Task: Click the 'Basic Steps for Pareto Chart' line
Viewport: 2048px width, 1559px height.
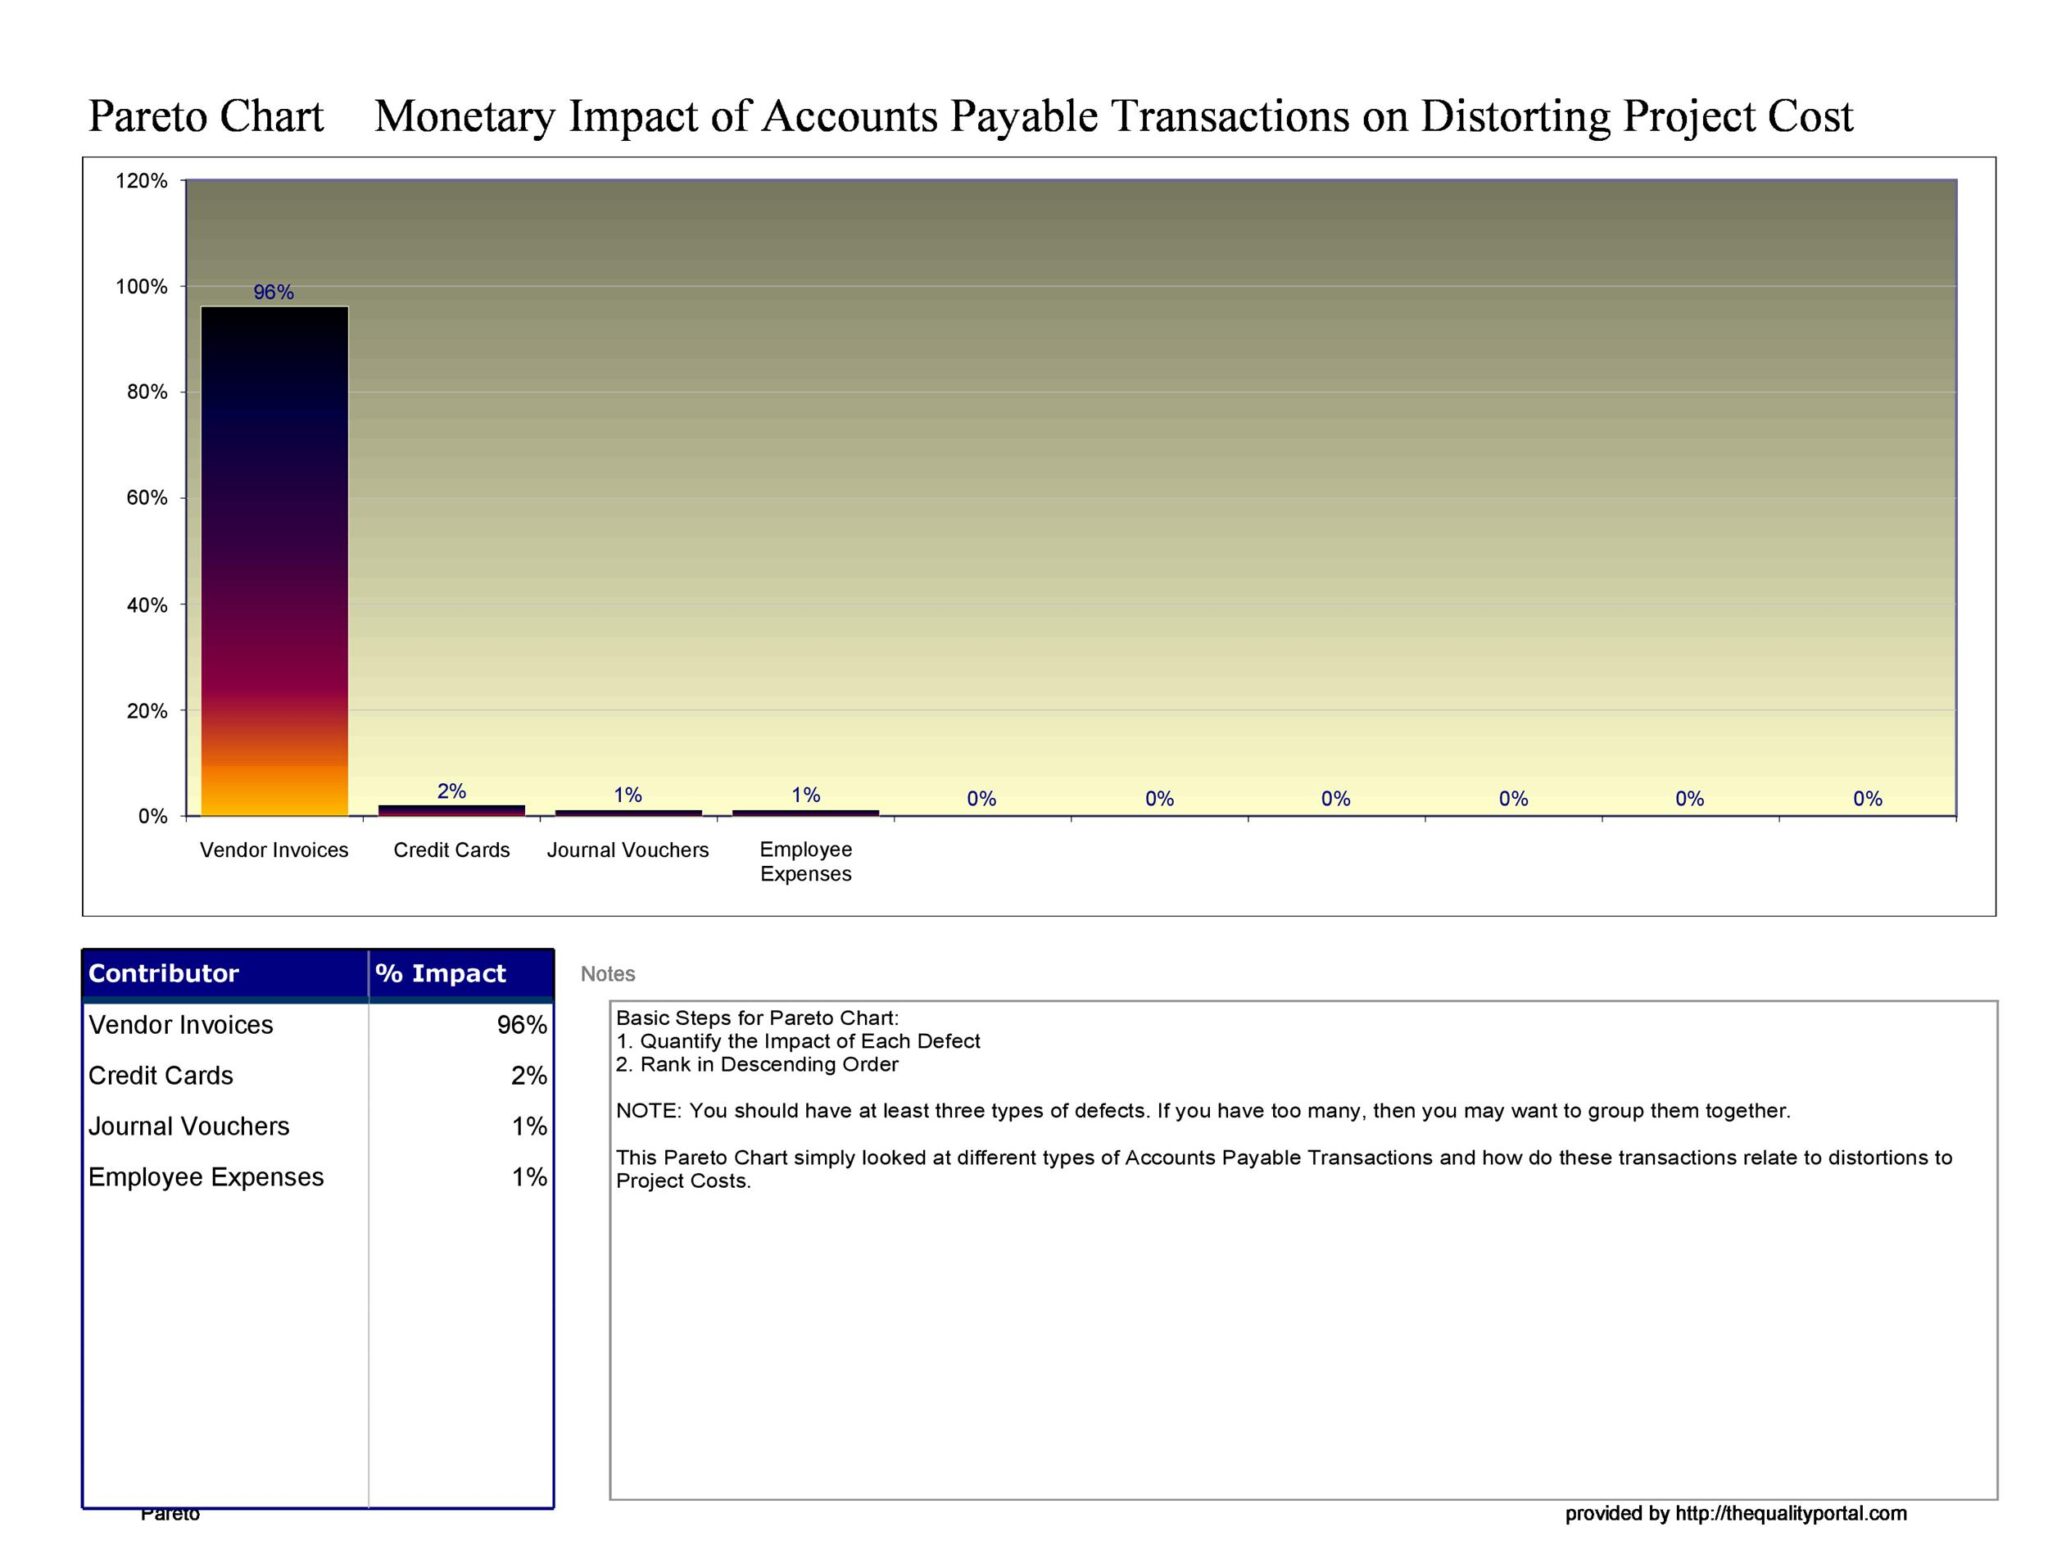Action: click(x=757, y=1018)
